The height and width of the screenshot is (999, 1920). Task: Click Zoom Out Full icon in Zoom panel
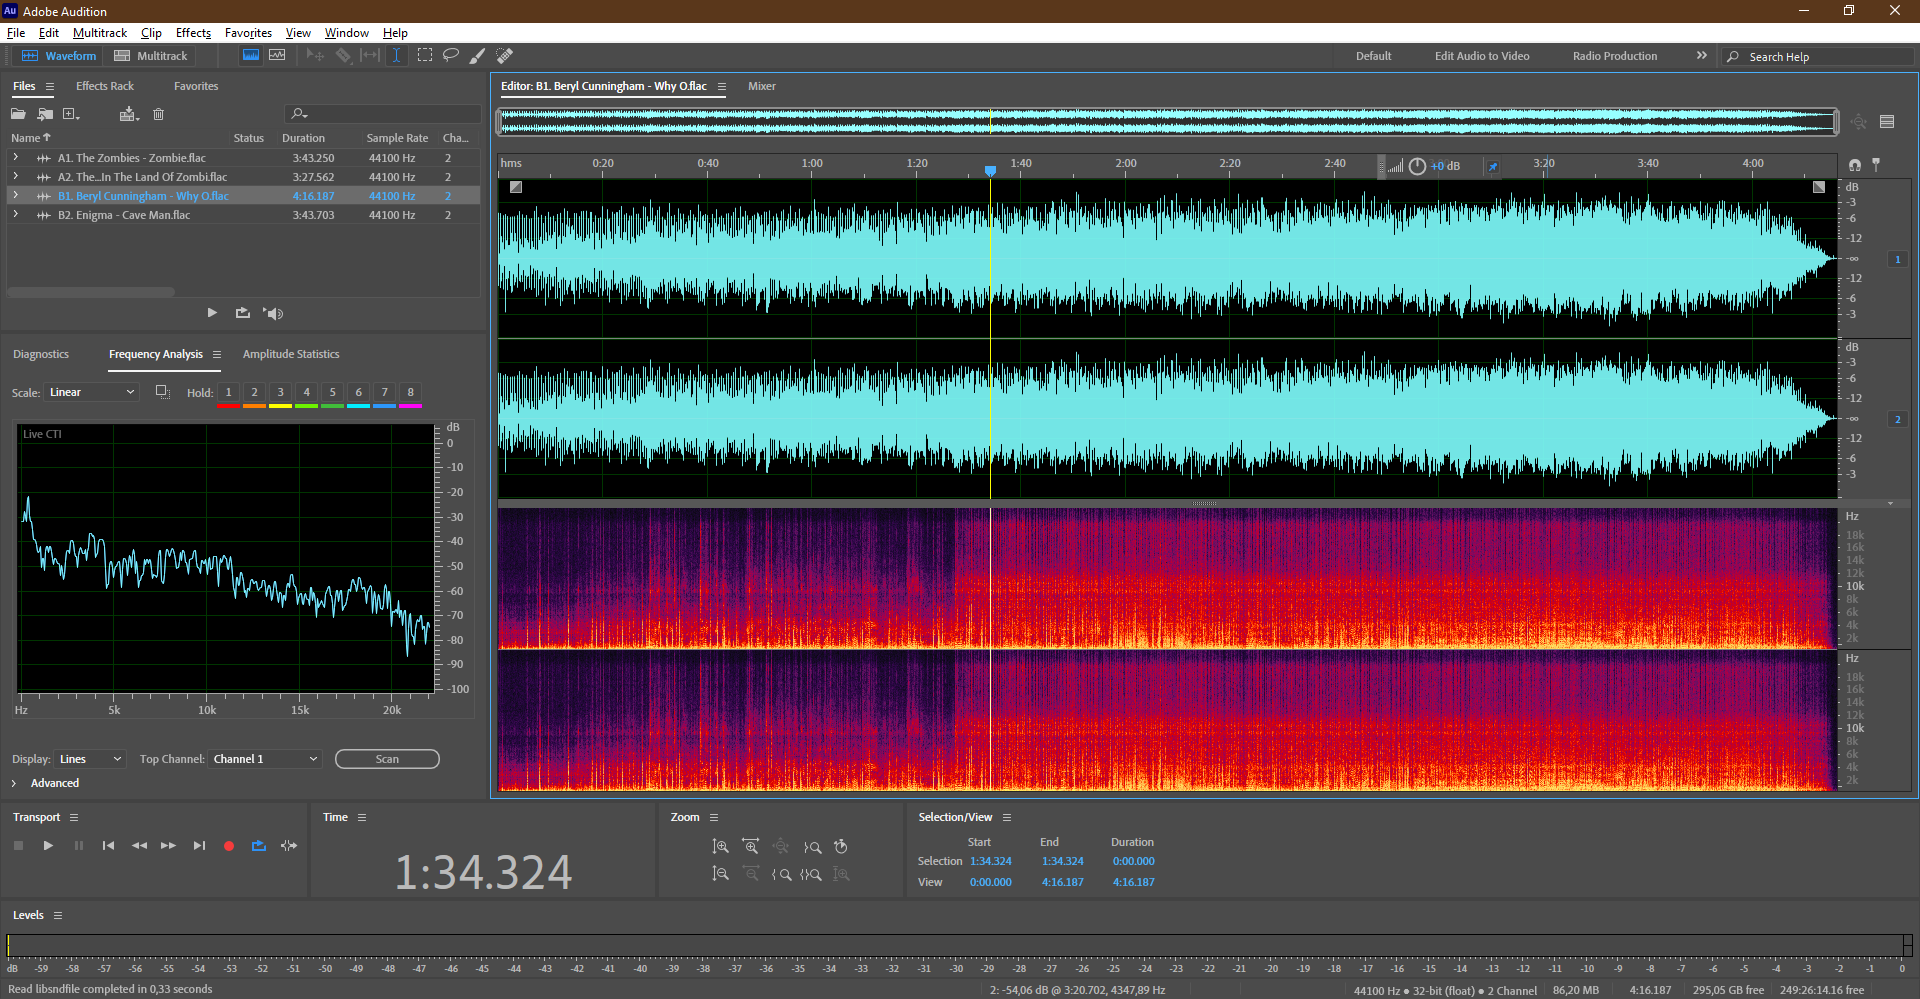point(781,847)
